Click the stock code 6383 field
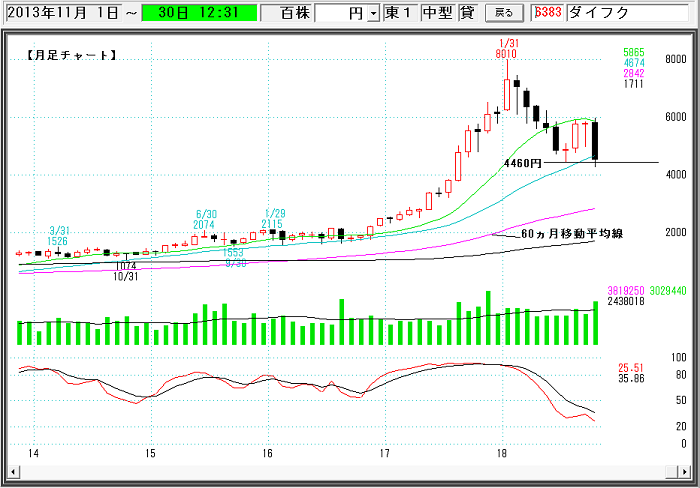Image resolution: width=700 pixels, height=488 pixels. (548, 13)
